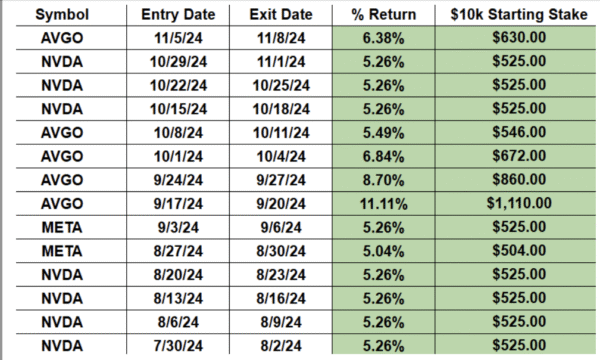Click the $860.00 stake cell
This screenshot has width=600, height=360.
(x=519, y=179)
